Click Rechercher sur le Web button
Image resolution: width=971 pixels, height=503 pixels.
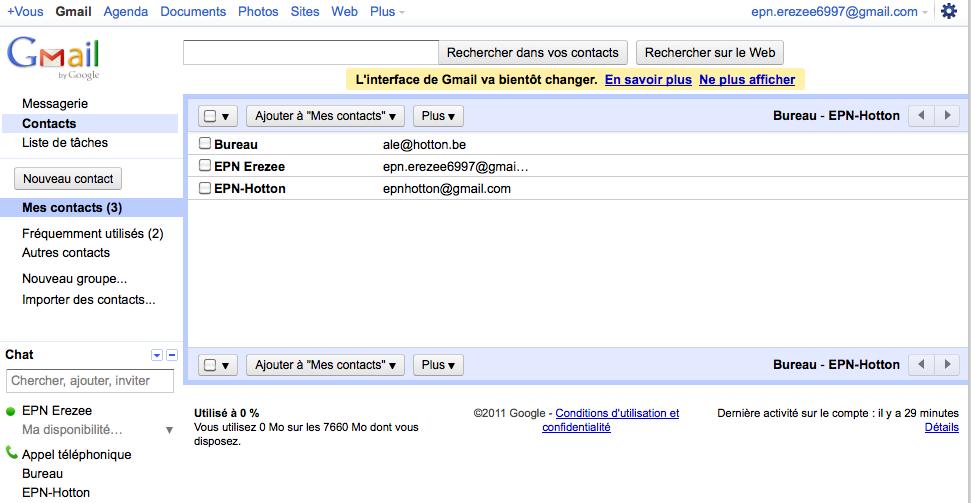[710, 53]
